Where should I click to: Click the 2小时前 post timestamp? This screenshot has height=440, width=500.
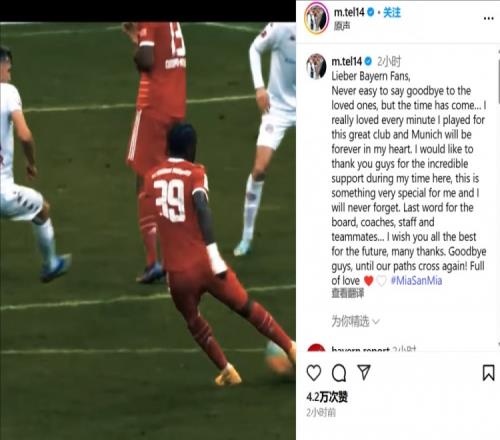(321, 413)
